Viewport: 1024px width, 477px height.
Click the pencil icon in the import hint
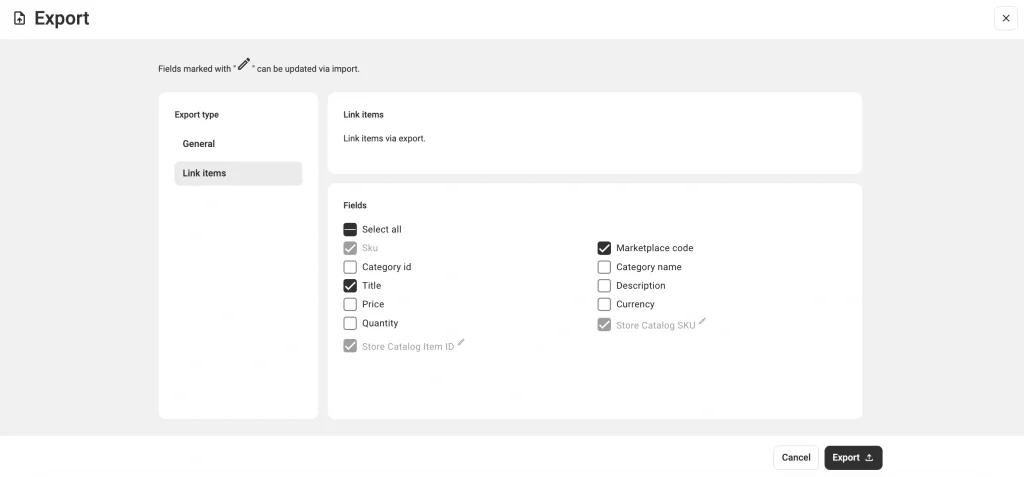click(x=243, y=64)
